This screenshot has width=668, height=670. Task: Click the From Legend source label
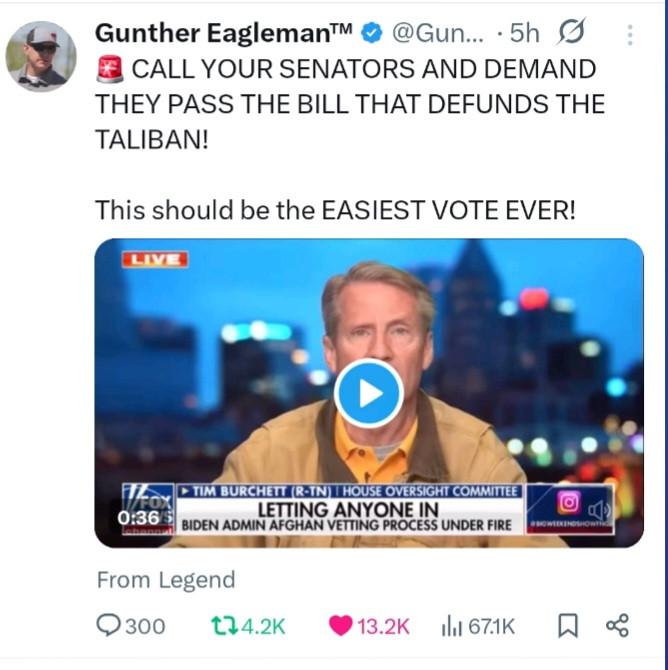(166, 580)
